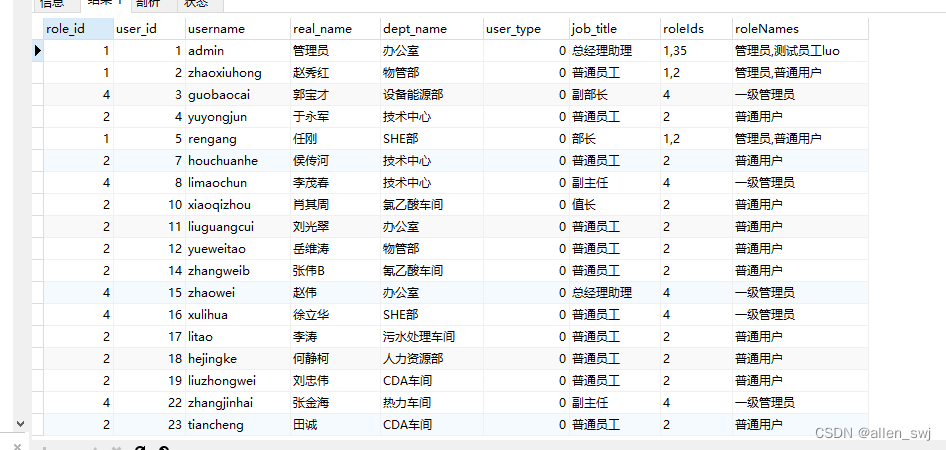This screenshot has width=946, height=450.
Task: Click the scroll-down arrow of the left panel
Action: (20, 424)
